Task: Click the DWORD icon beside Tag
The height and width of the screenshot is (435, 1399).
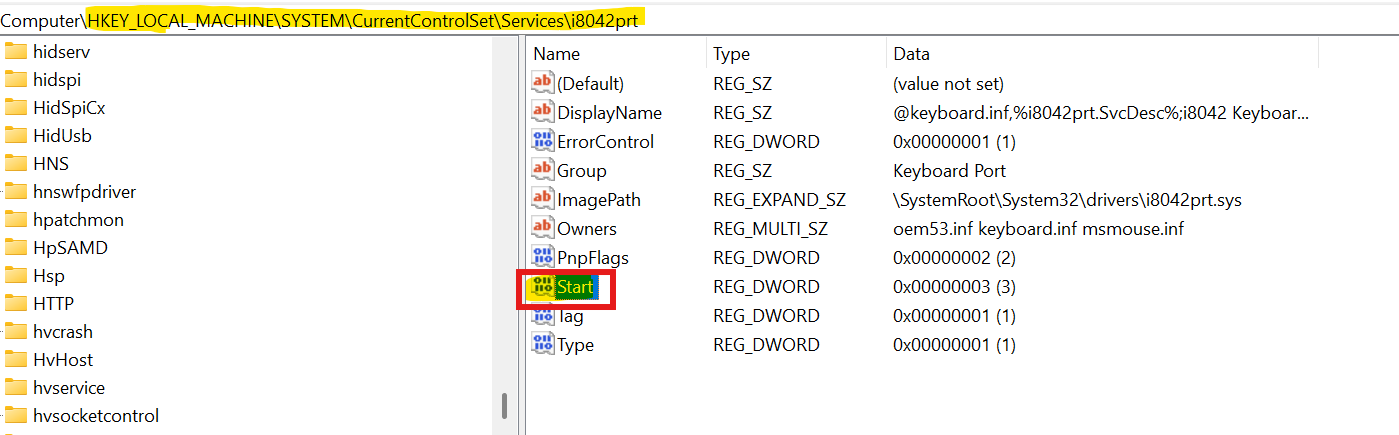Action: [x=543, y=316]
